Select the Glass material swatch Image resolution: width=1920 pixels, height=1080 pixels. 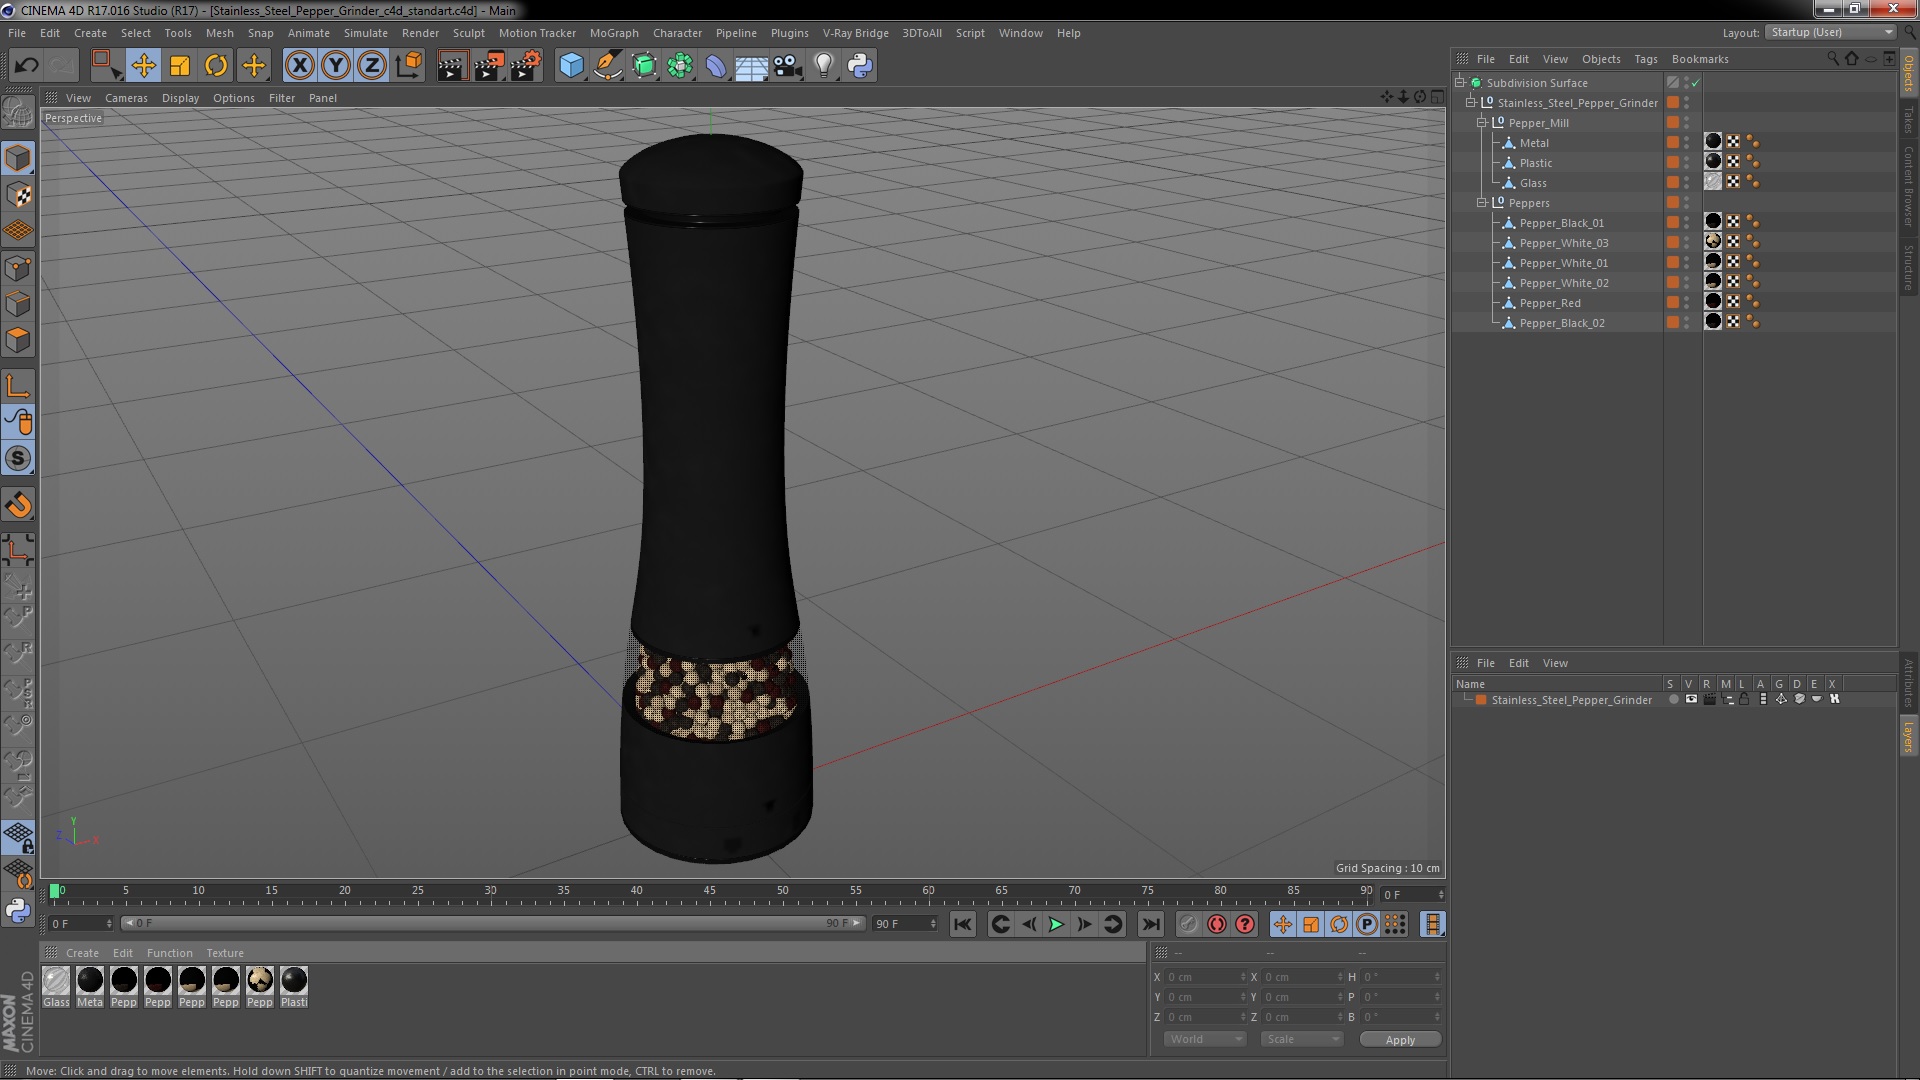coord(57,981)
